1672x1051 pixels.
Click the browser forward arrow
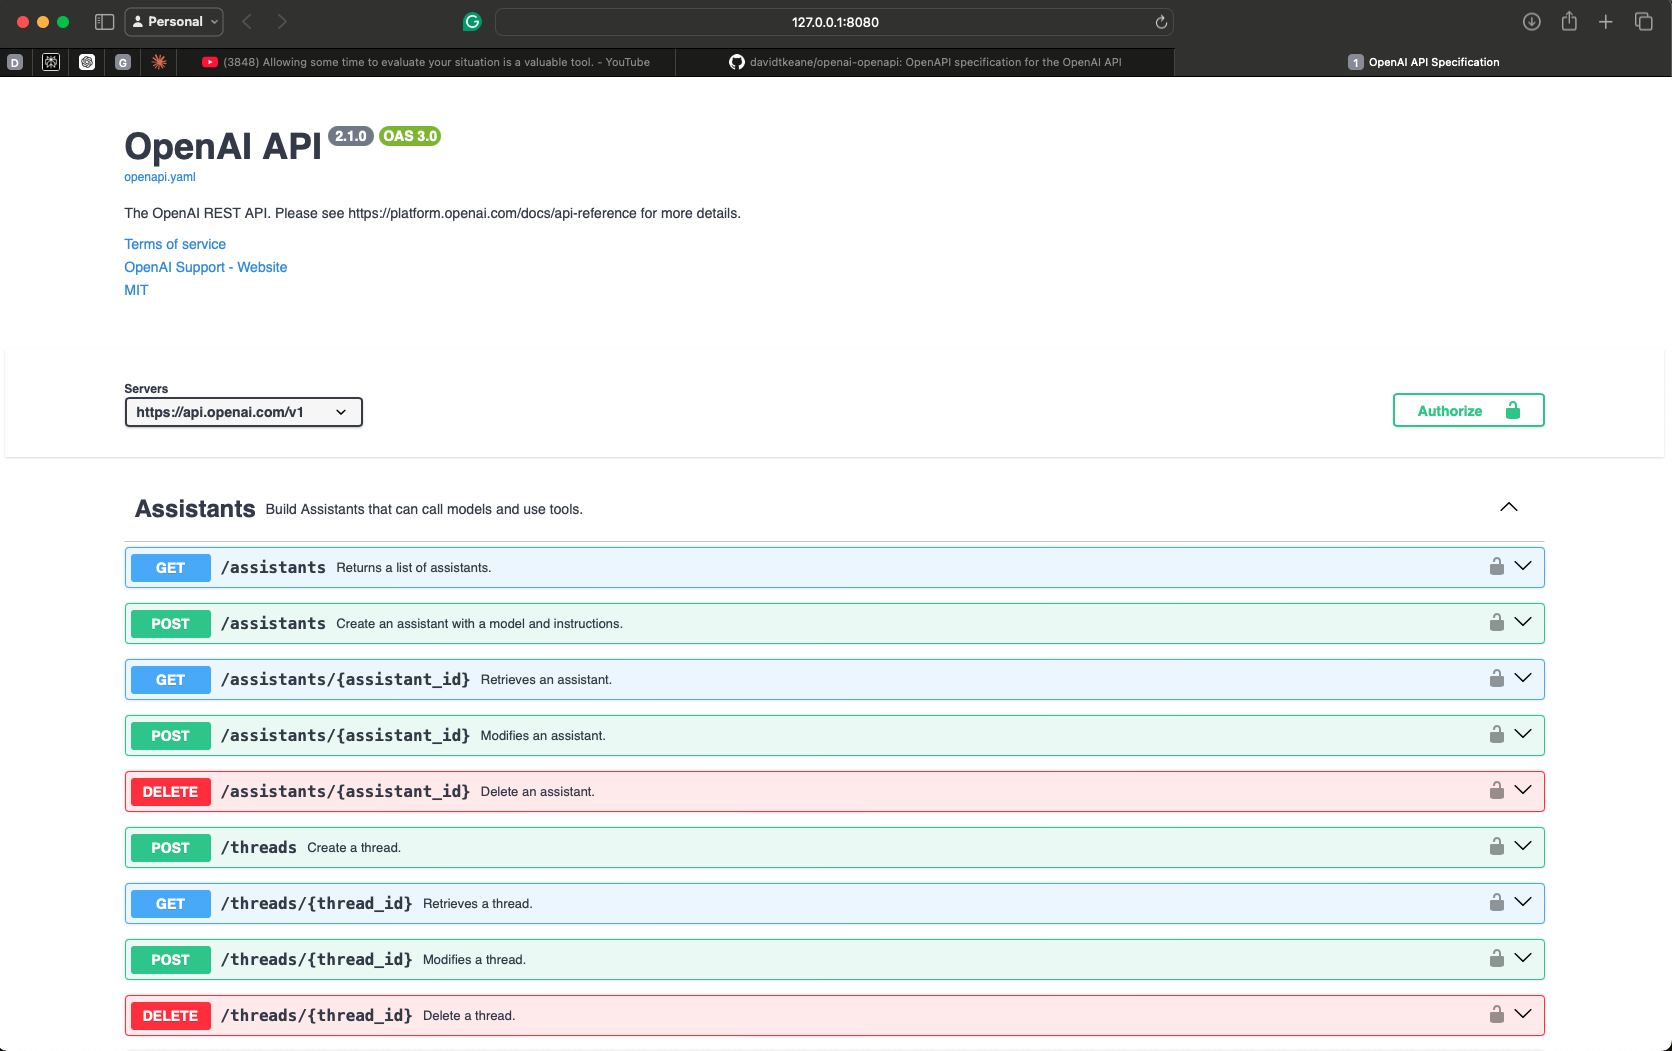pos(282,22)
